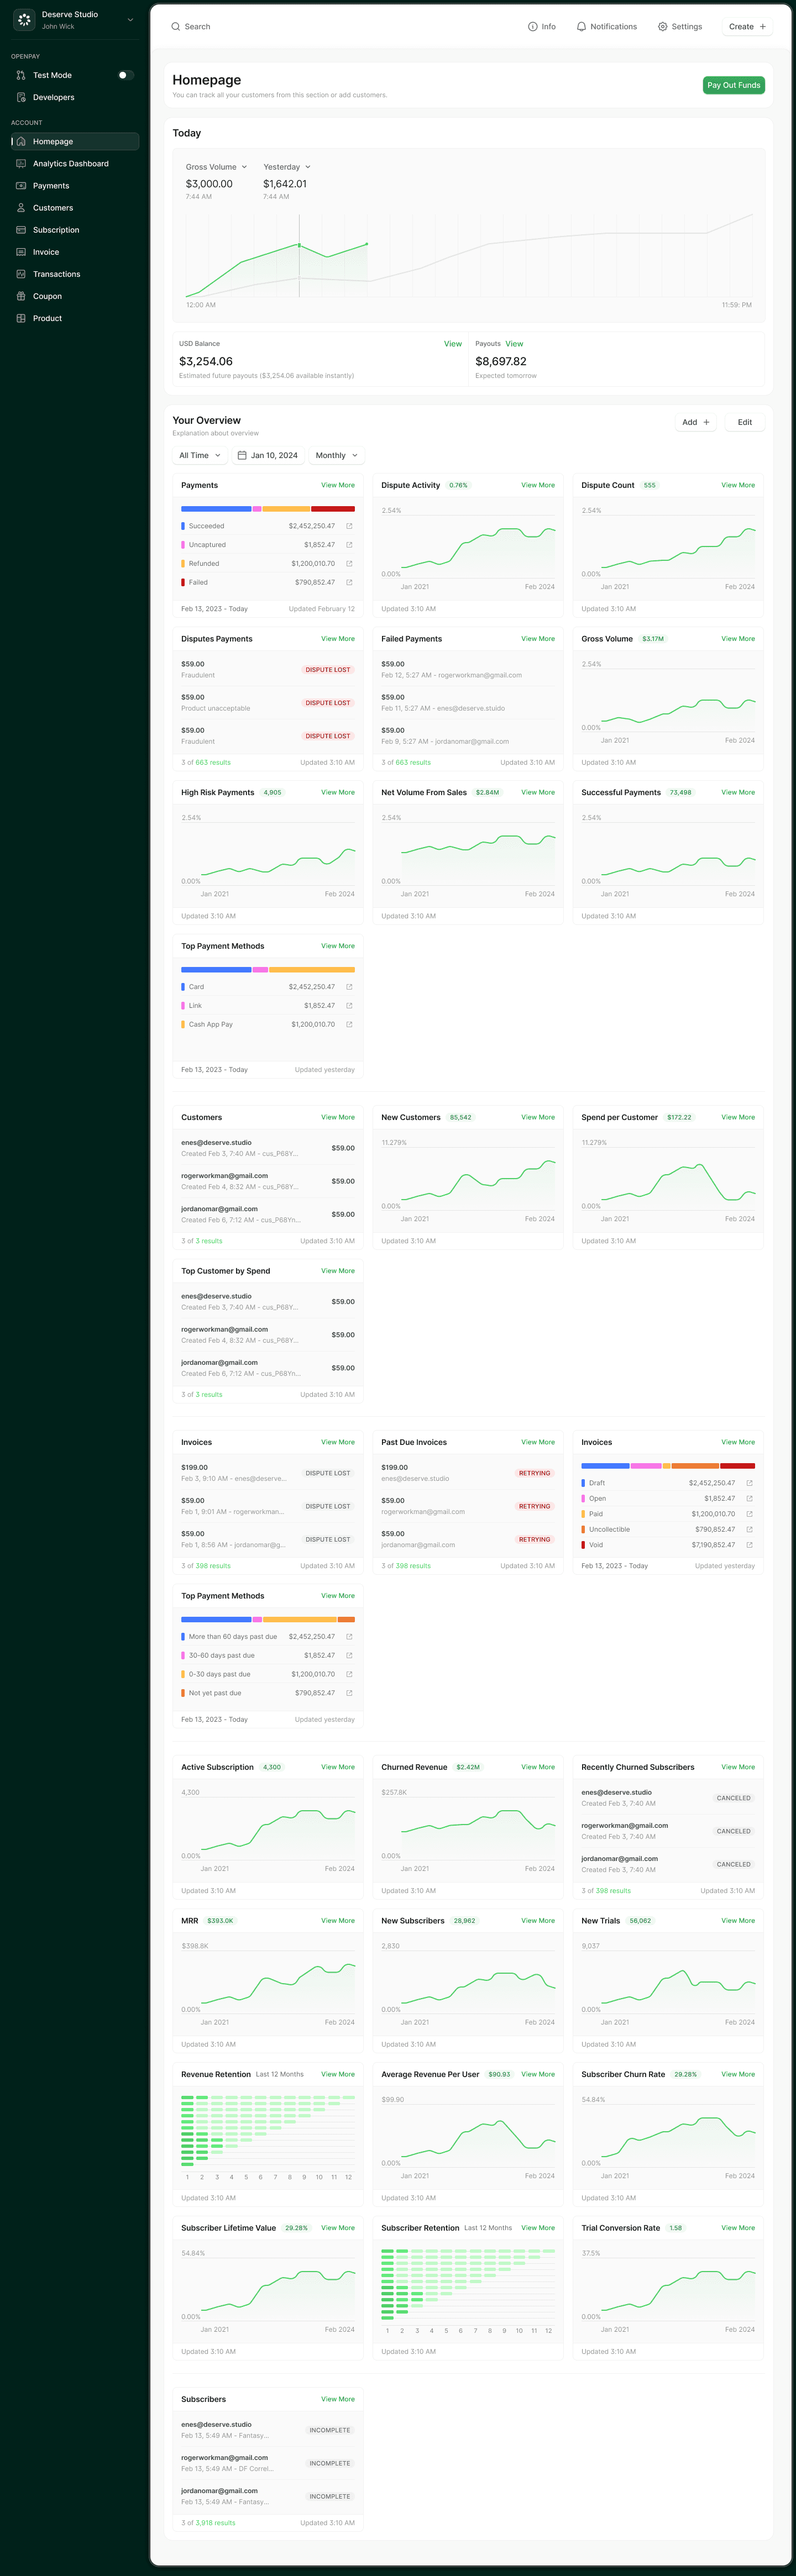Open the Jan 10, 2024 date picker

coord(268,455)
